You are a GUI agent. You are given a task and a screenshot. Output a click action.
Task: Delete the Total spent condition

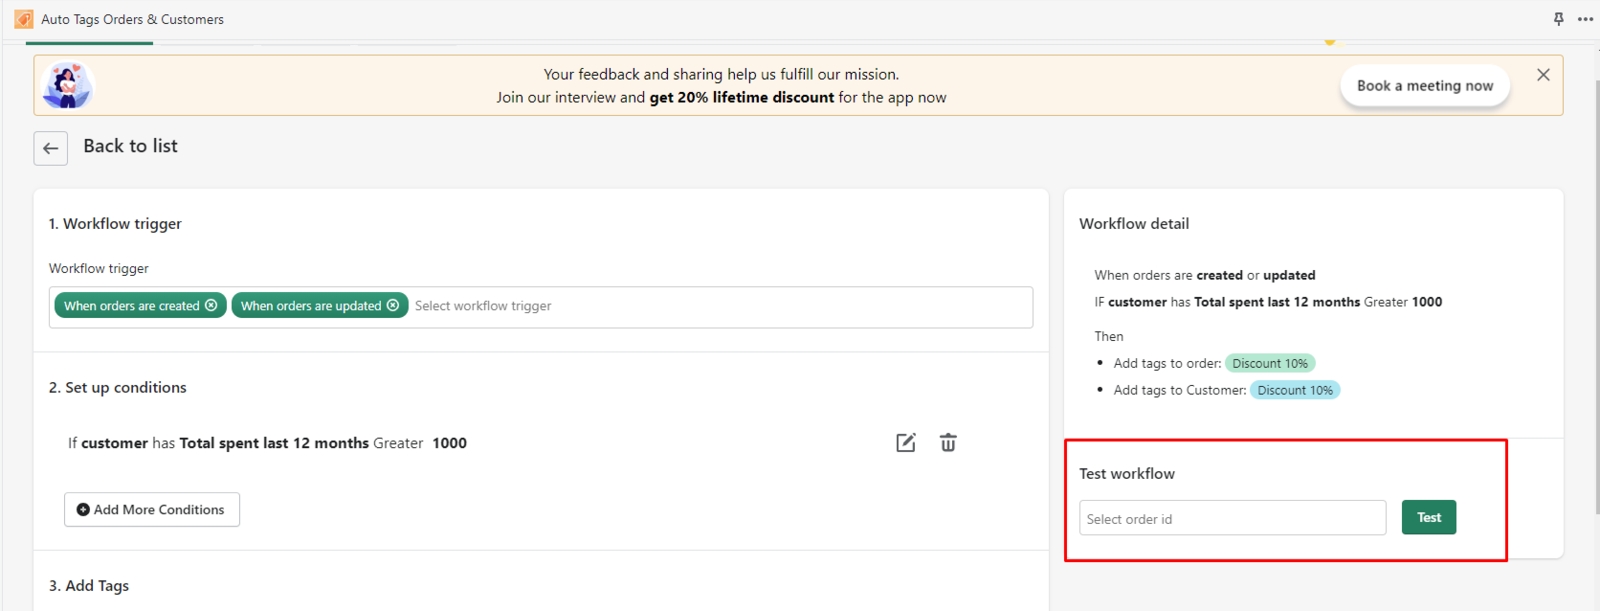(948, 443)
